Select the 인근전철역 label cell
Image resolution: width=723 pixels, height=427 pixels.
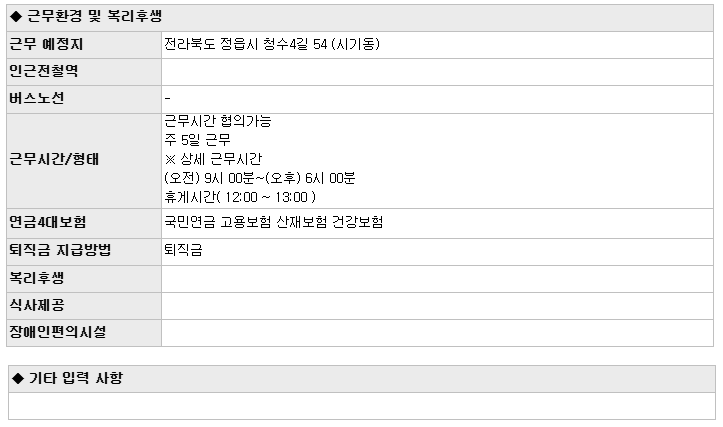(x=84, y=72)
